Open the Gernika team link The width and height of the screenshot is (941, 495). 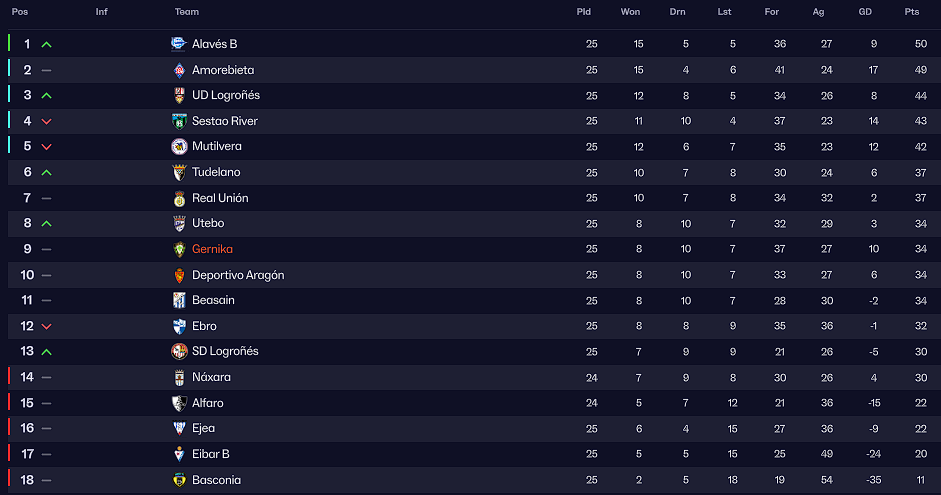click(x=212, y=249)
